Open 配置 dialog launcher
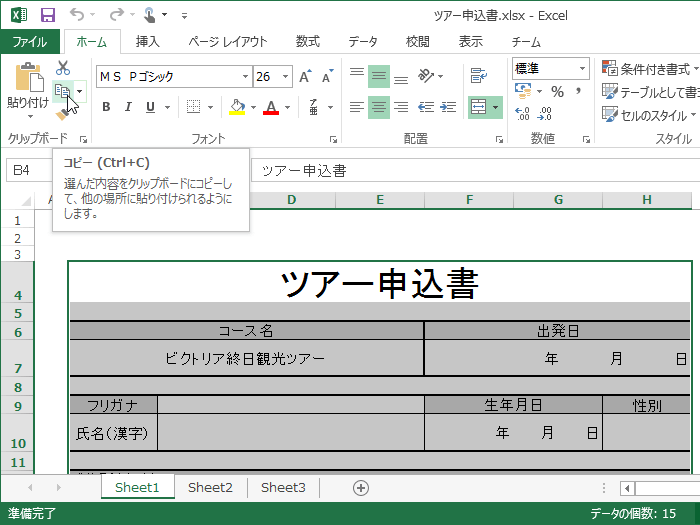The width and height of the screenshot is (700, 525). 499,140
